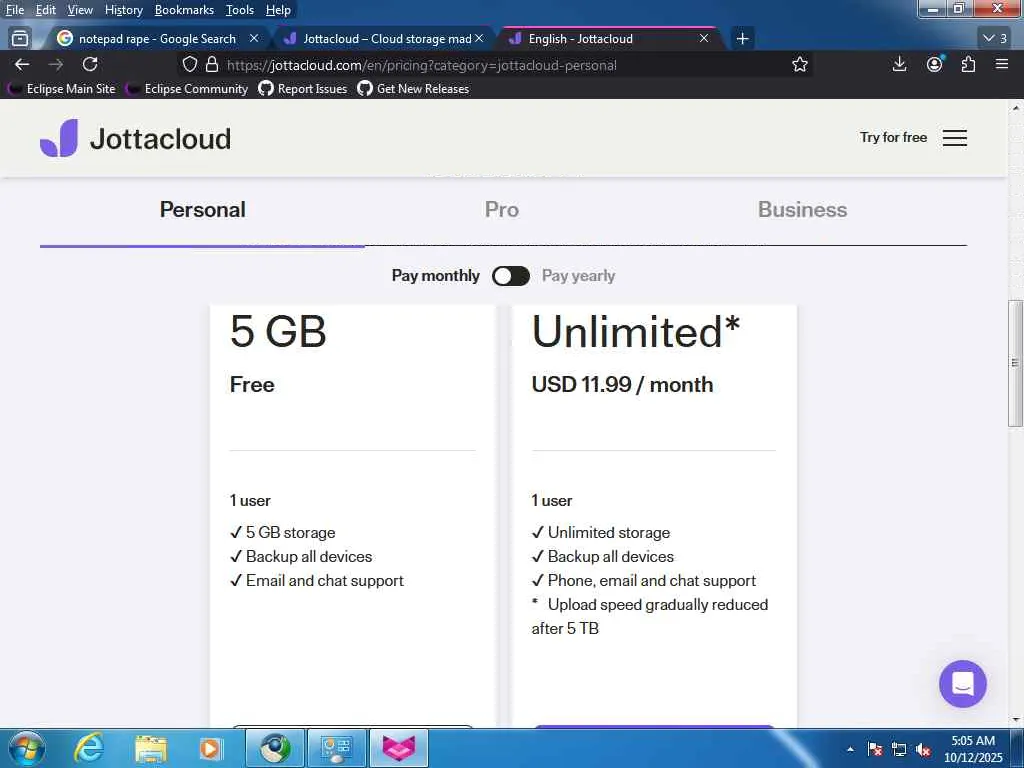1024x768 pixels.
Task: Click the Action Center flag tray icon
Action: coord(875,749)
